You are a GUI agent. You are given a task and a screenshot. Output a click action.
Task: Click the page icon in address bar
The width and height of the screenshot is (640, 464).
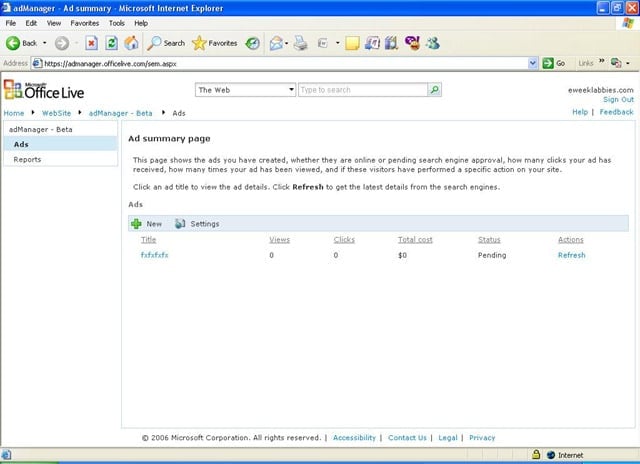coord(37,63)
